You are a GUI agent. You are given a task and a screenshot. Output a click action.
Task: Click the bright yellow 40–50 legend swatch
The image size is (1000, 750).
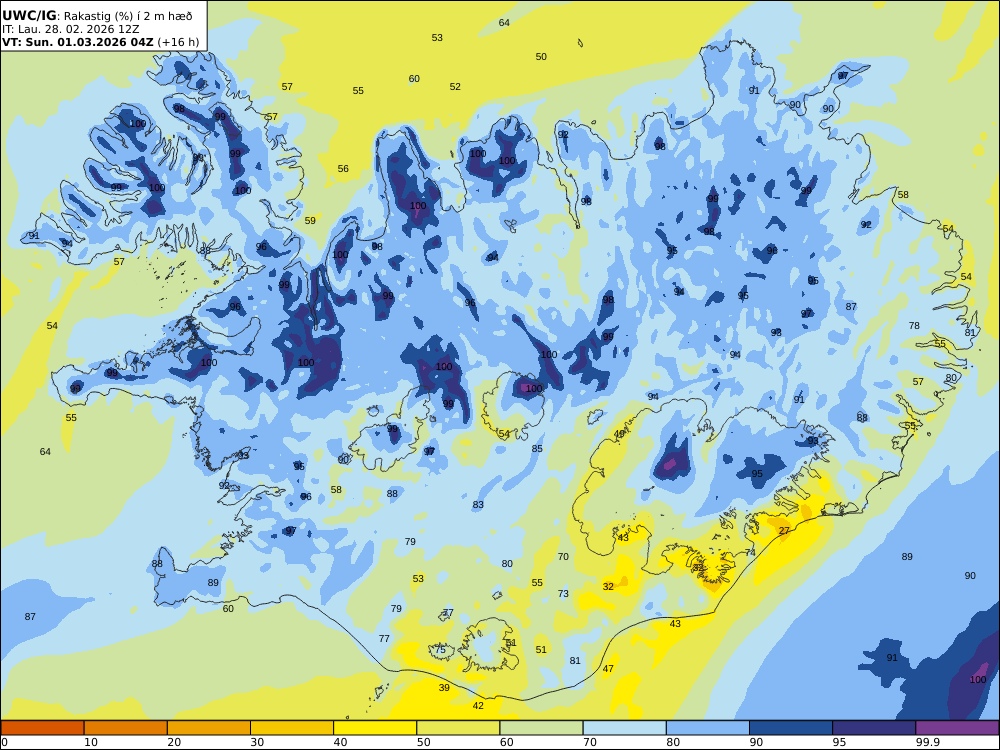375,728
